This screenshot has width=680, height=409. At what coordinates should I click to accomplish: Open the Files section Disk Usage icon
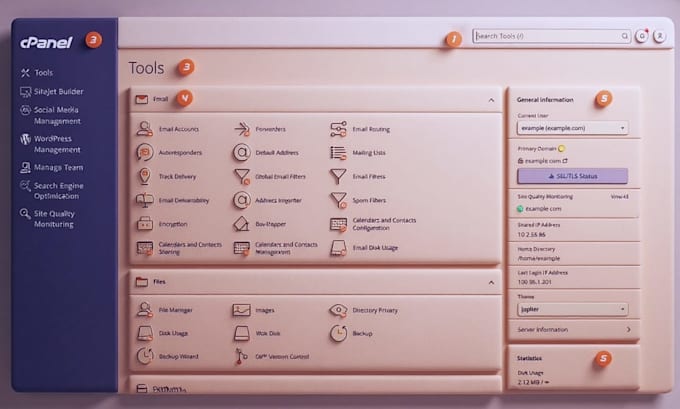point(144,333)
